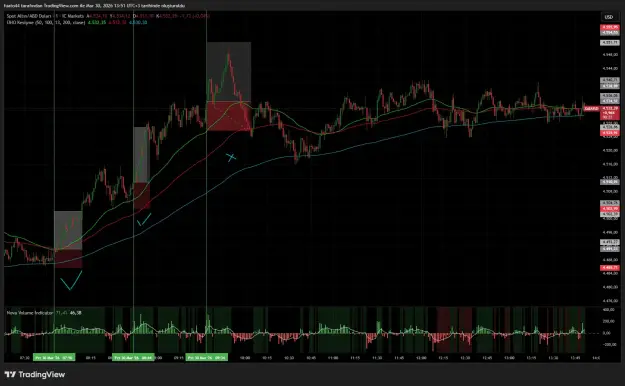625x386 pixels.
Task: Click the 07:30 time axis label
Action: [25, 358]
